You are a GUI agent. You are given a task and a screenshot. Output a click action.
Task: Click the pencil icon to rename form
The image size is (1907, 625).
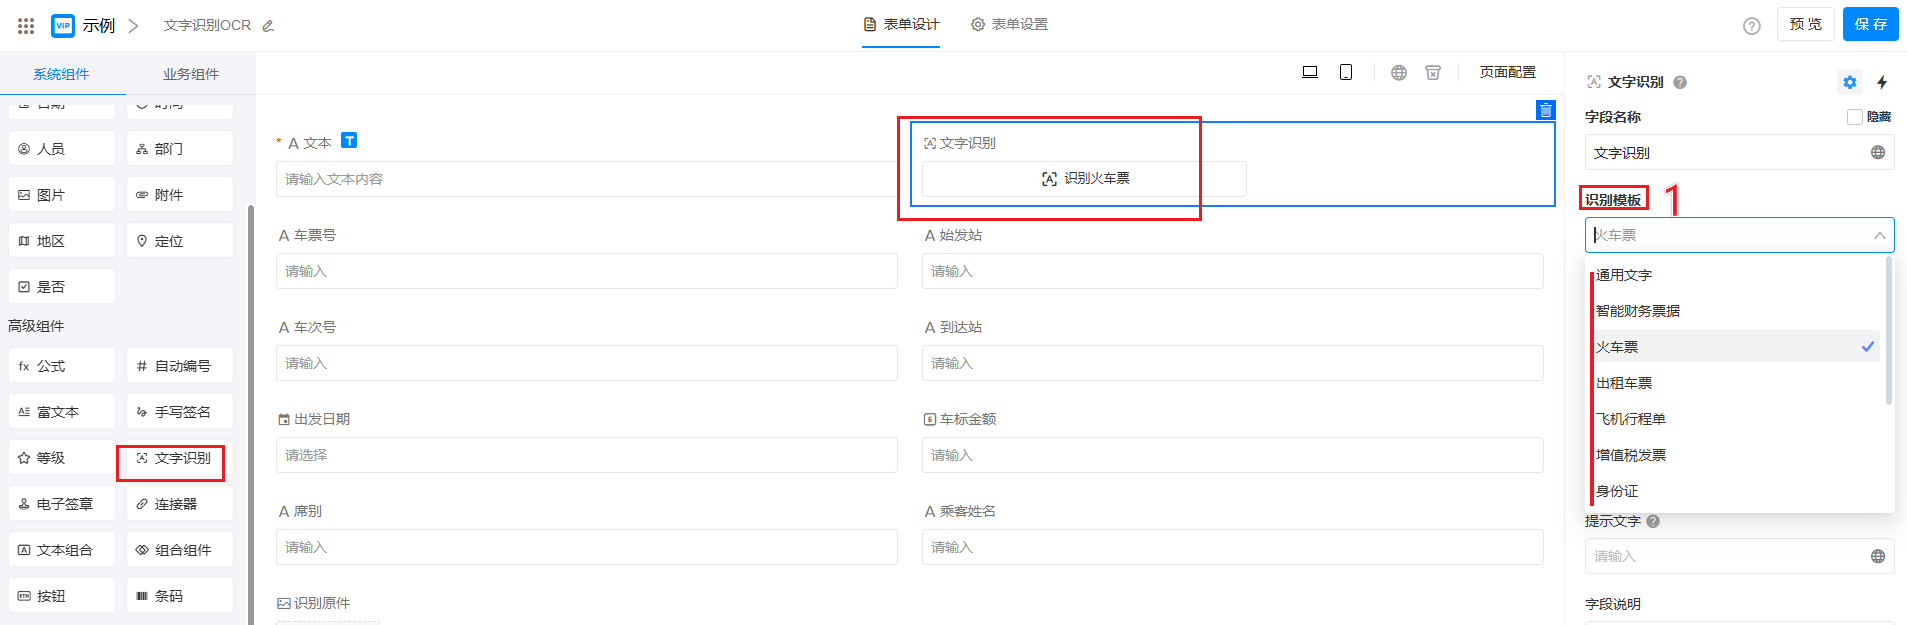[x=268, y=26]
